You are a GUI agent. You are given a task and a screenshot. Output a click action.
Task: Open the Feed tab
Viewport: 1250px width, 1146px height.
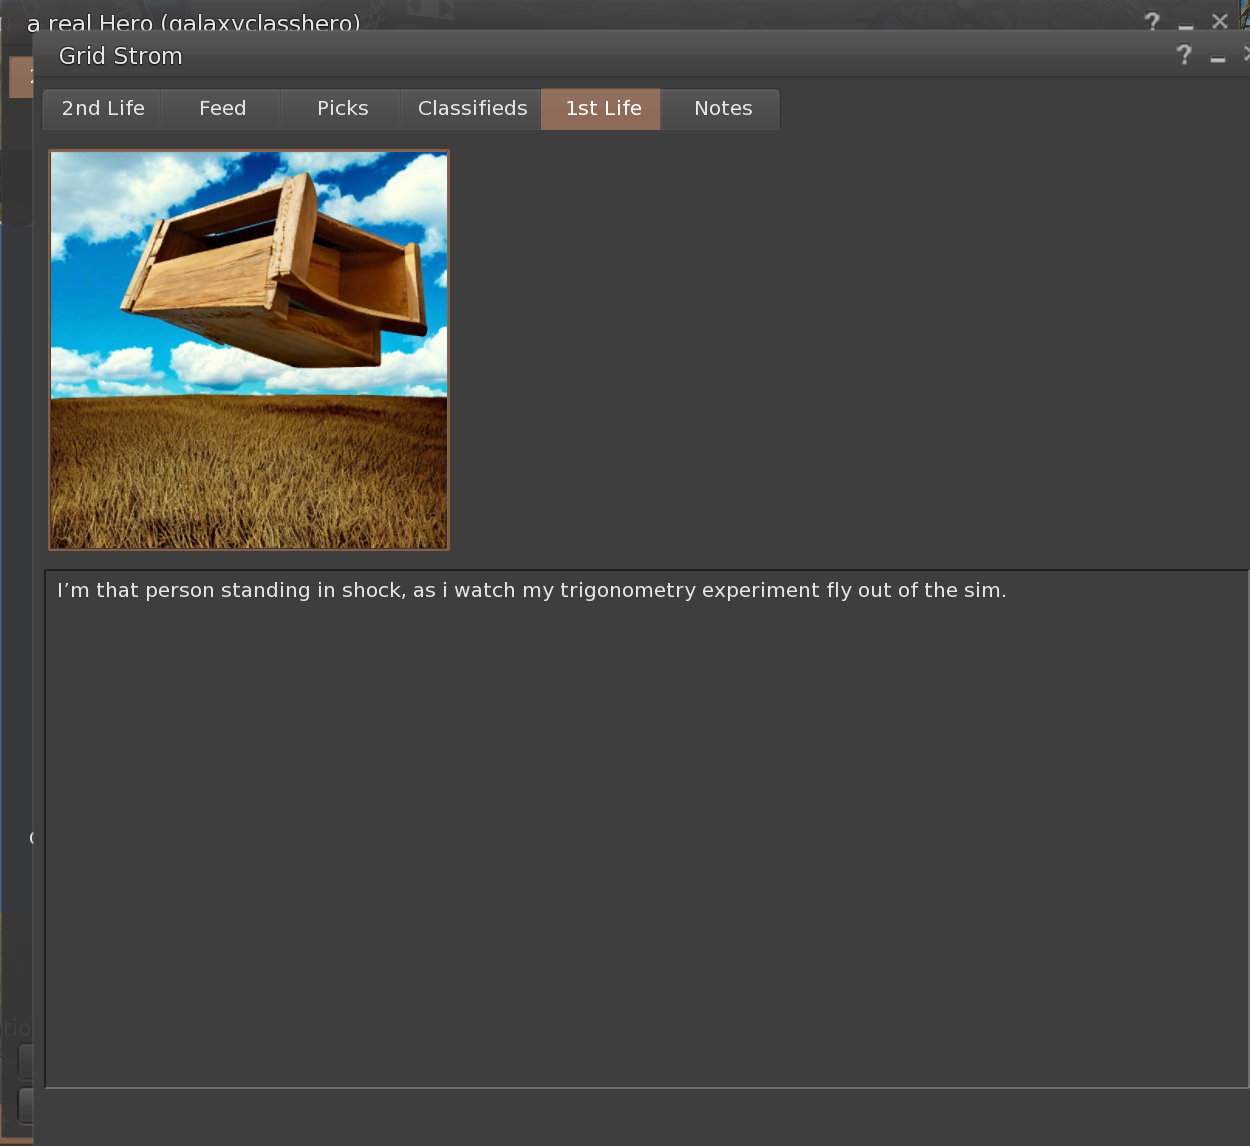[222, 108]
